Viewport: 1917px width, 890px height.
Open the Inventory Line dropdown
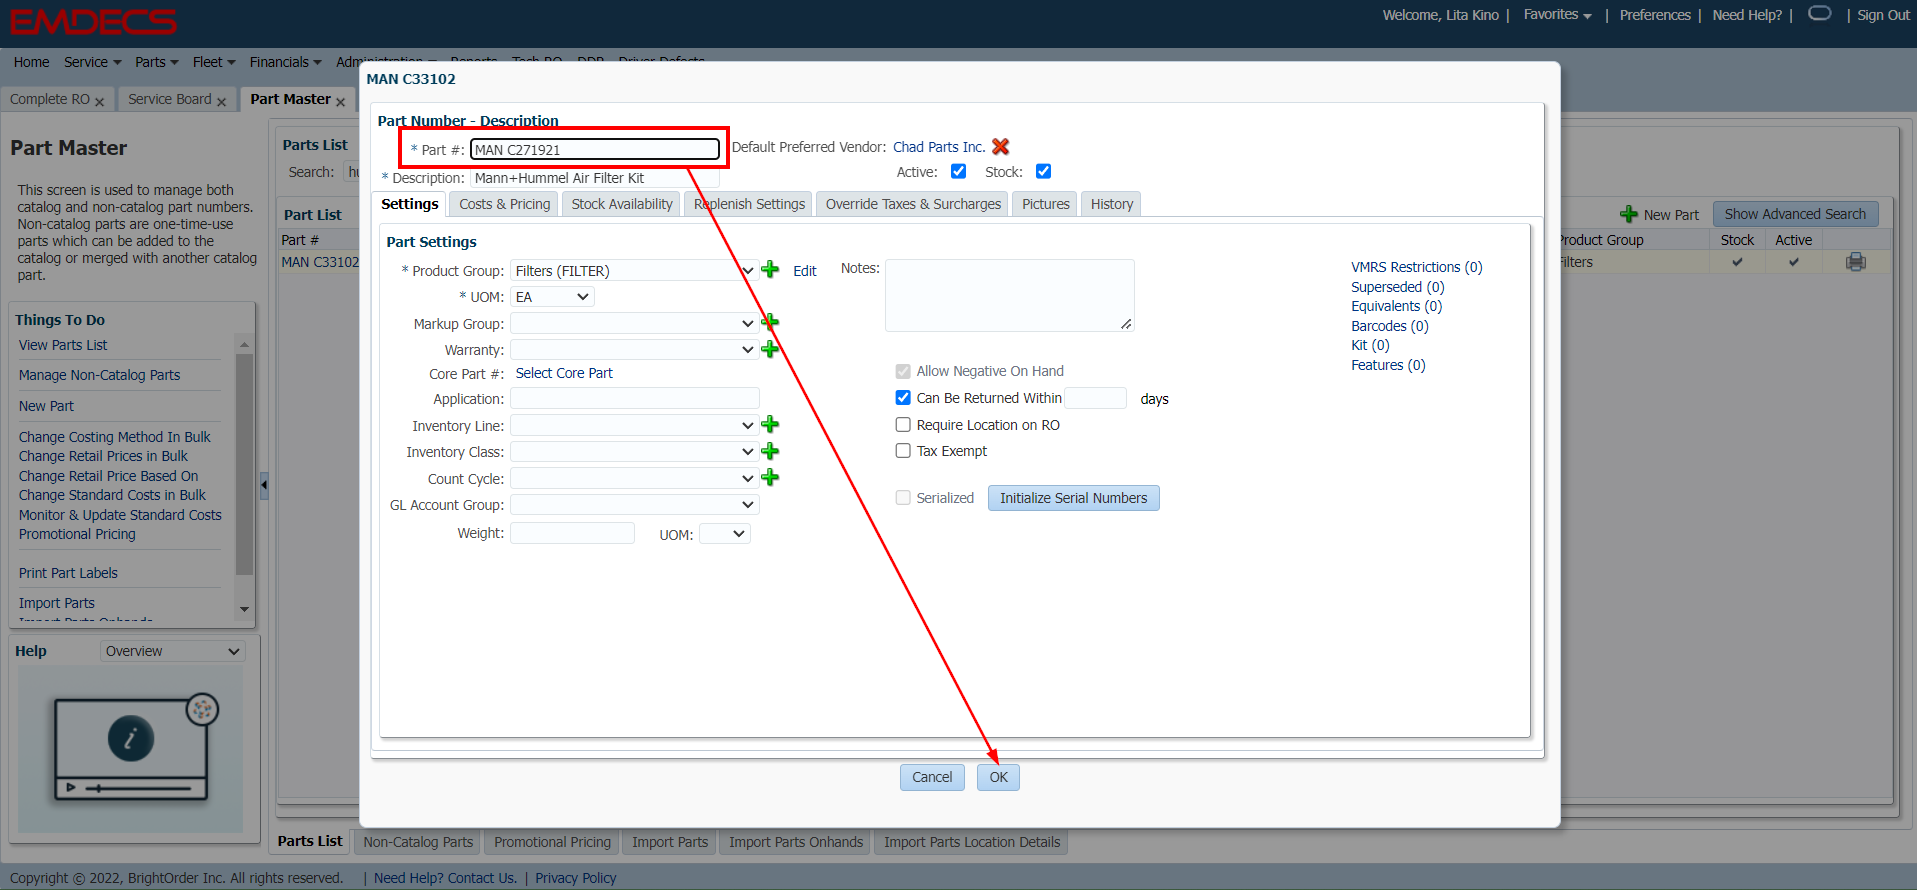point(634,425)
